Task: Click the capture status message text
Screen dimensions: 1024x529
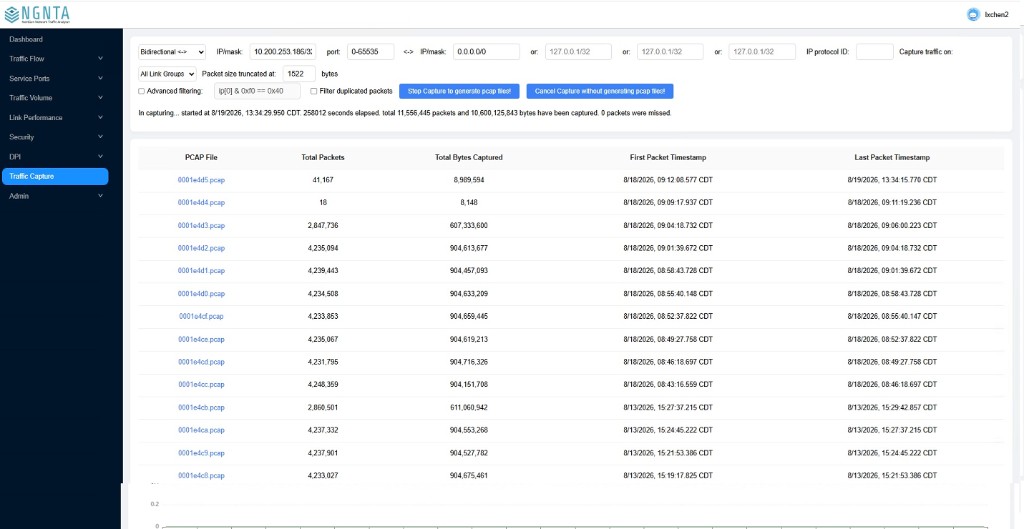Action: tap(405, 113)
